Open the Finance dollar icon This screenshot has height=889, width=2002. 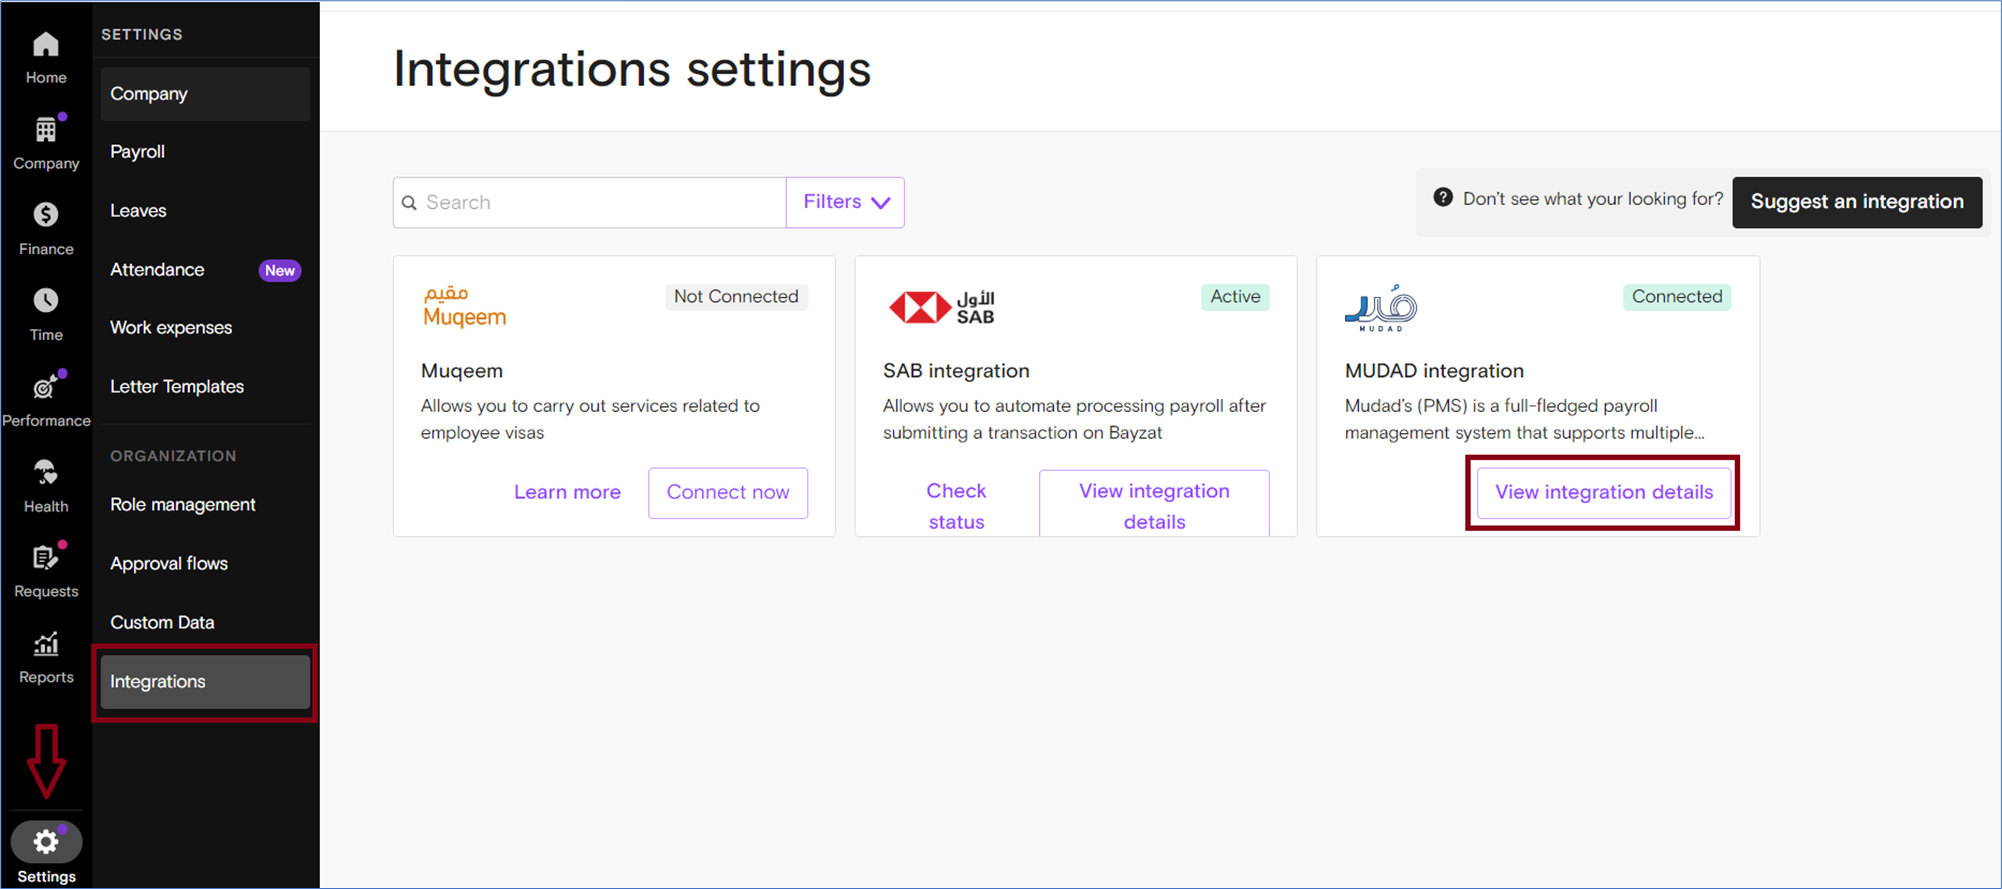pyautogui.click(x=46, y=215)
